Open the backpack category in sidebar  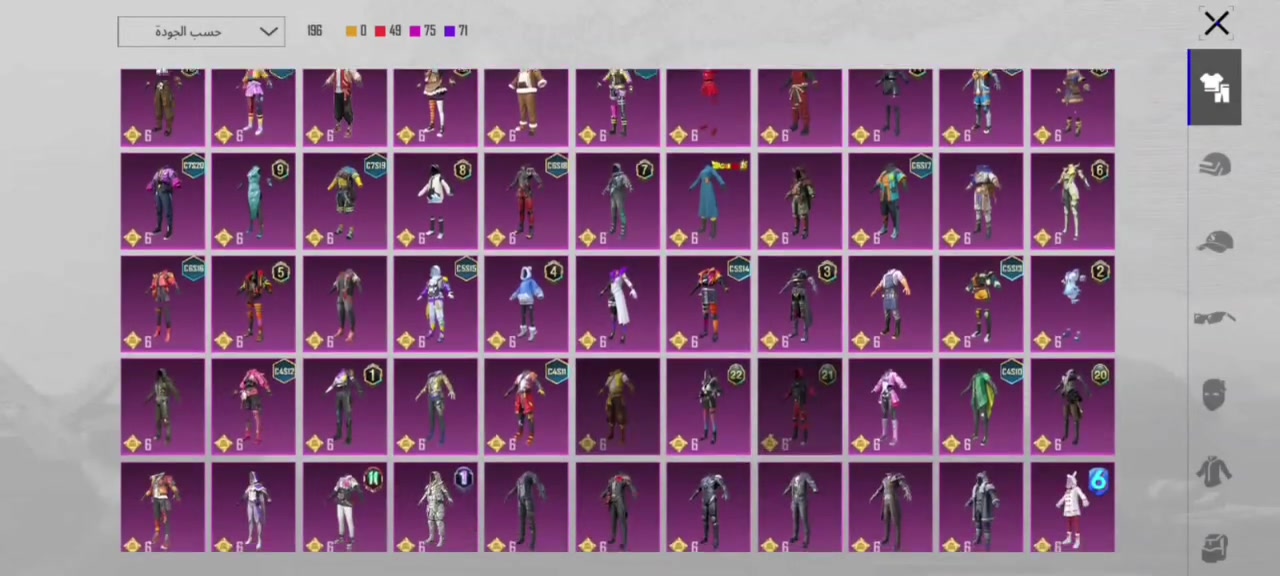coord(1214,548)
